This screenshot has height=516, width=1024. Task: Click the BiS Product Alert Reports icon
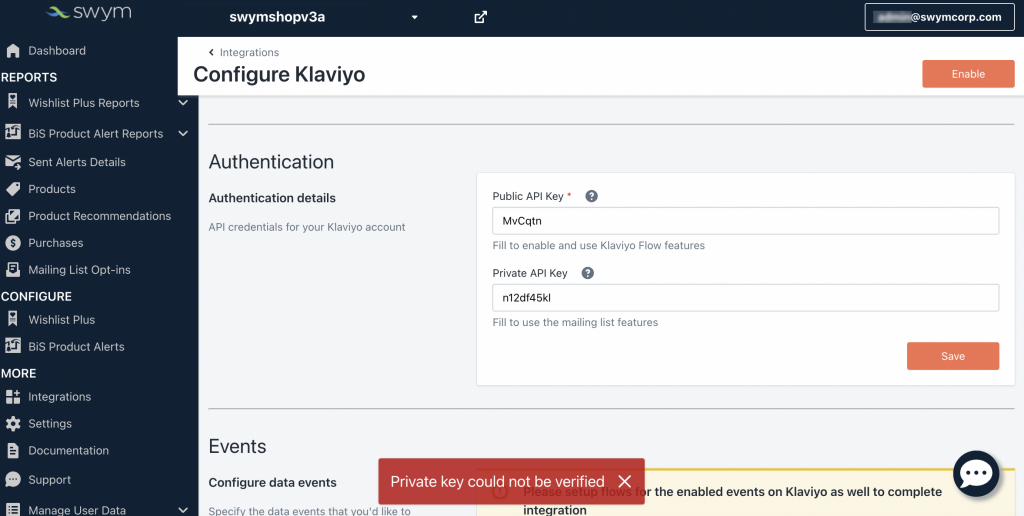coord(12,133)
